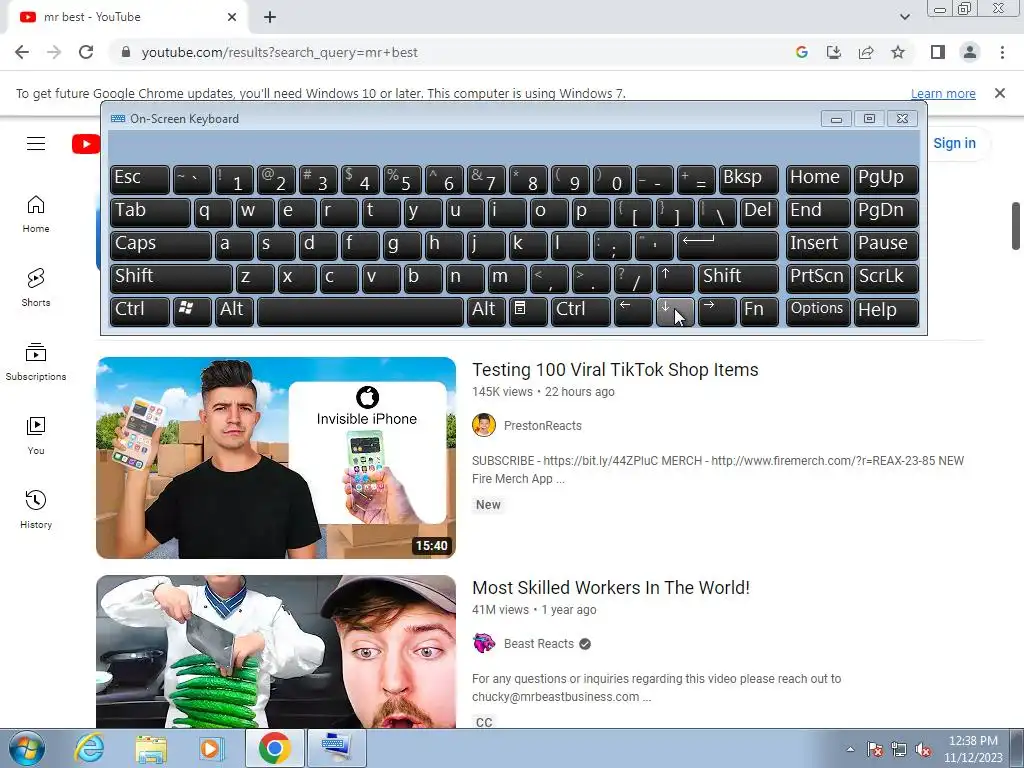The image size is (1024, 768).
Task: Click the Home key on keyboard
Action: (818, 179)
